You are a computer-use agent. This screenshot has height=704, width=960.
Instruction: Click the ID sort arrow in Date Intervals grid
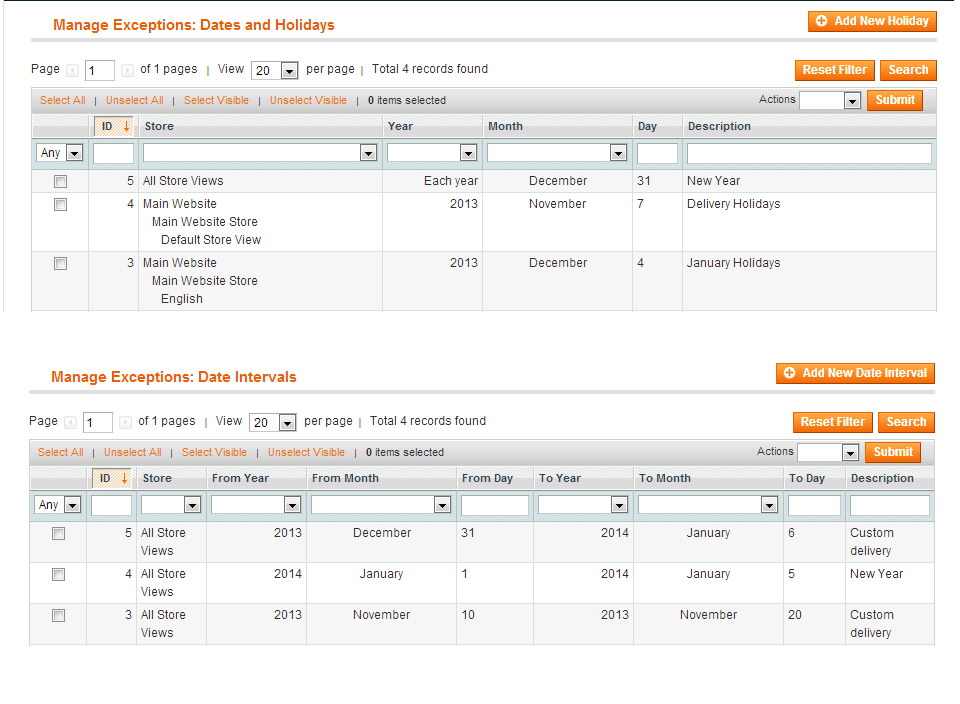122,478
